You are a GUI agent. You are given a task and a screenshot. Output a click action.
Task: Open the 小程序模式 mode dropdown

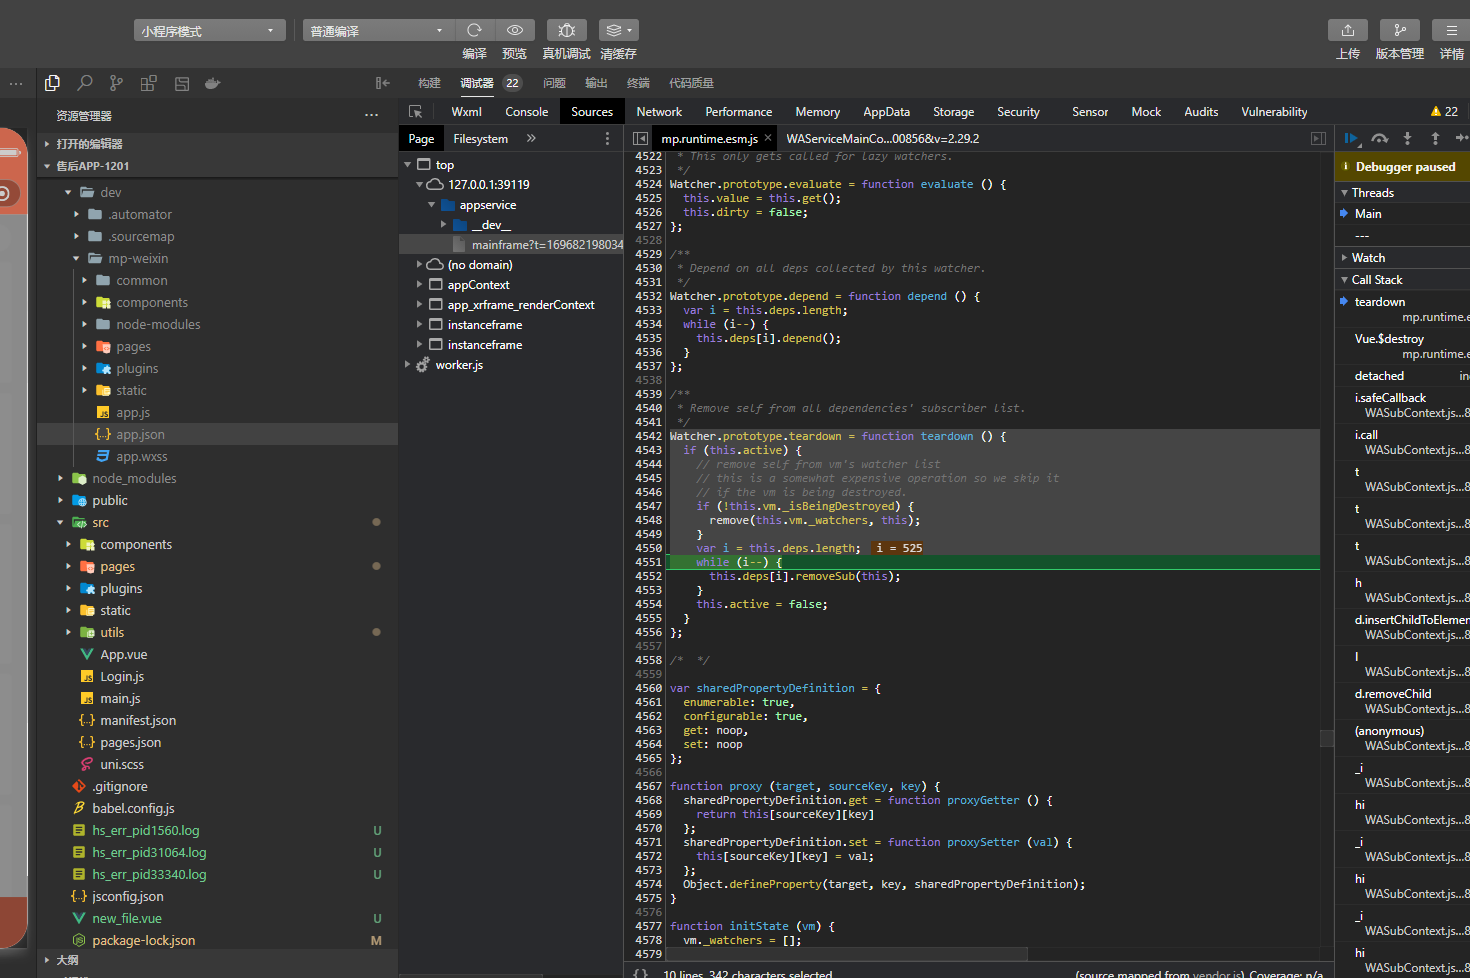click(209, 31)
